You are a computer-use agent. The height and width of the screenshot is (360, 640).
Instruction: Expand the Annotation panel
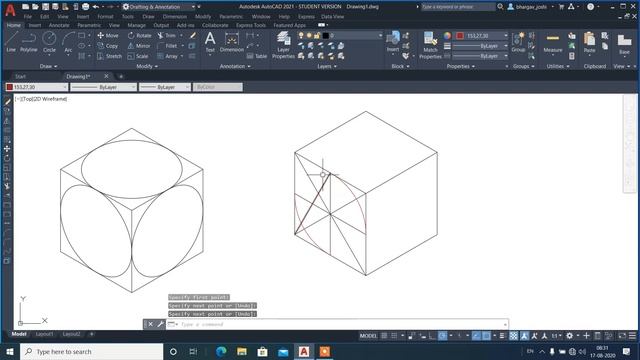(235, 66)
